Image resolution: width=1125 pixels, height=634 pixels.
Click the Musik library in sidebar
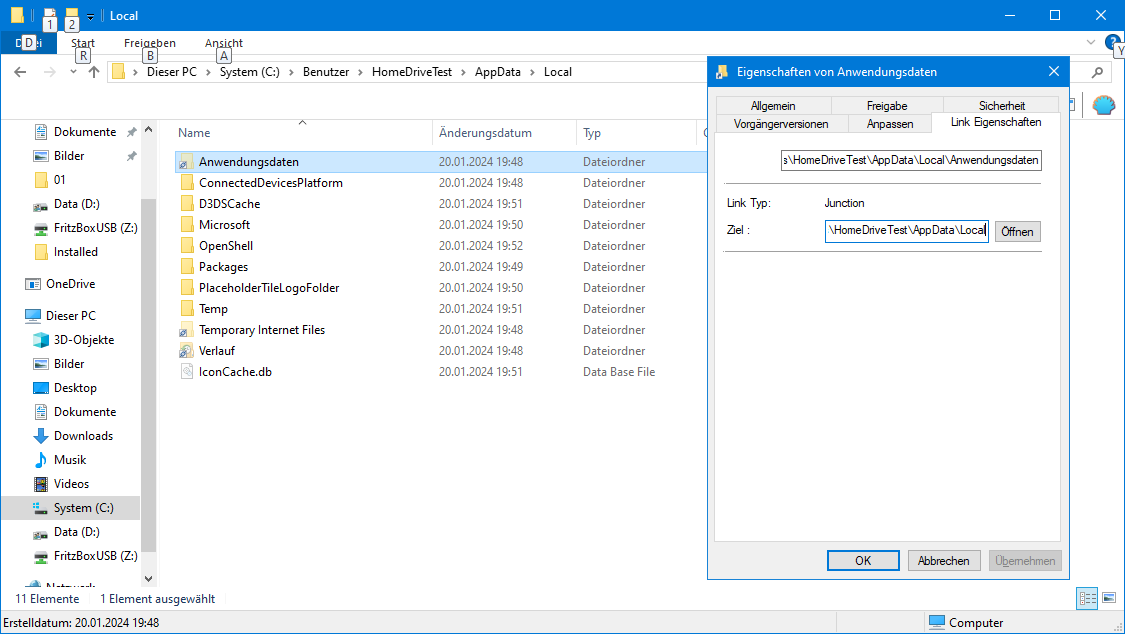point(70,460)
